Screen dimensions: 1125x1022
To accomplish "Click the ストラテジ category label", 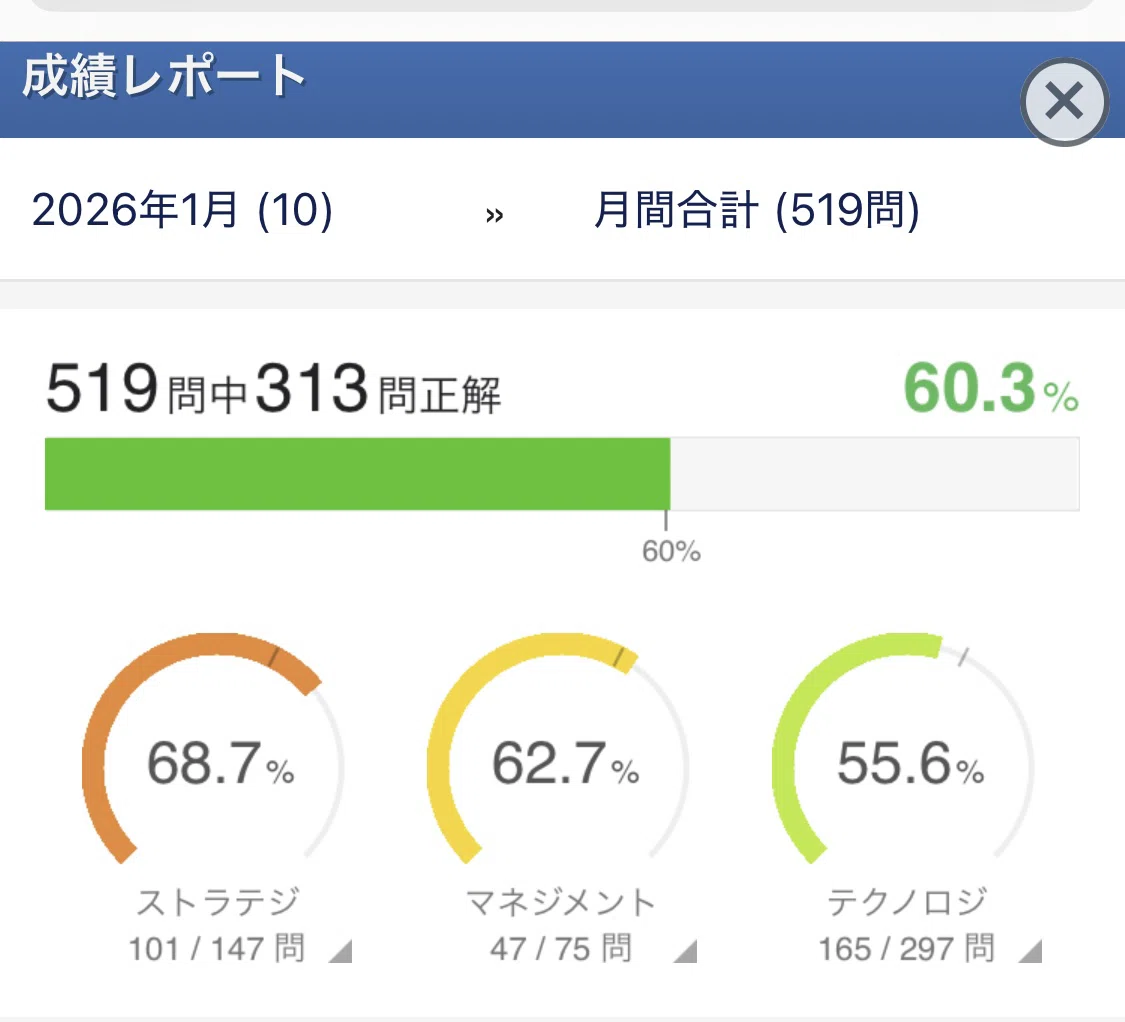I will (218, 902).
